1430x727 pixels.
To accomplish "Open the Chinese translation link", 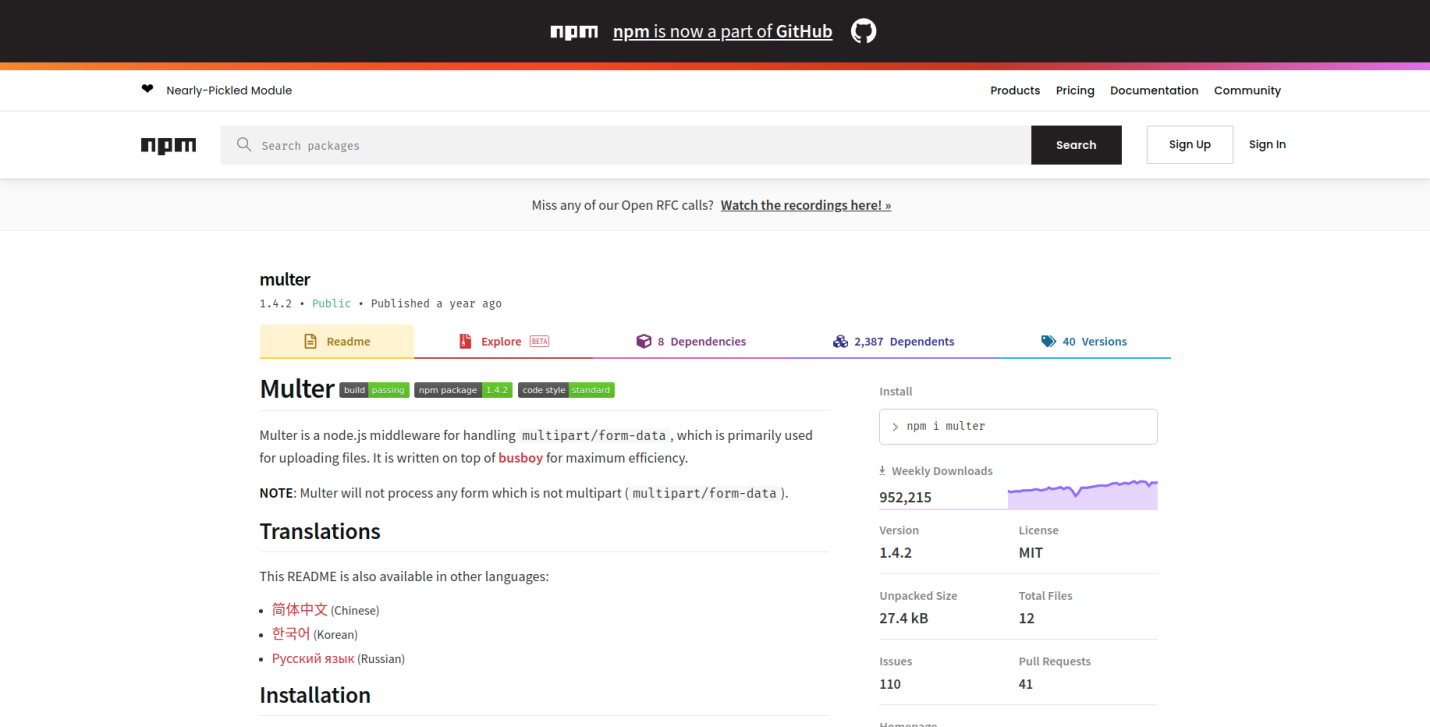I will coord(300,609).
